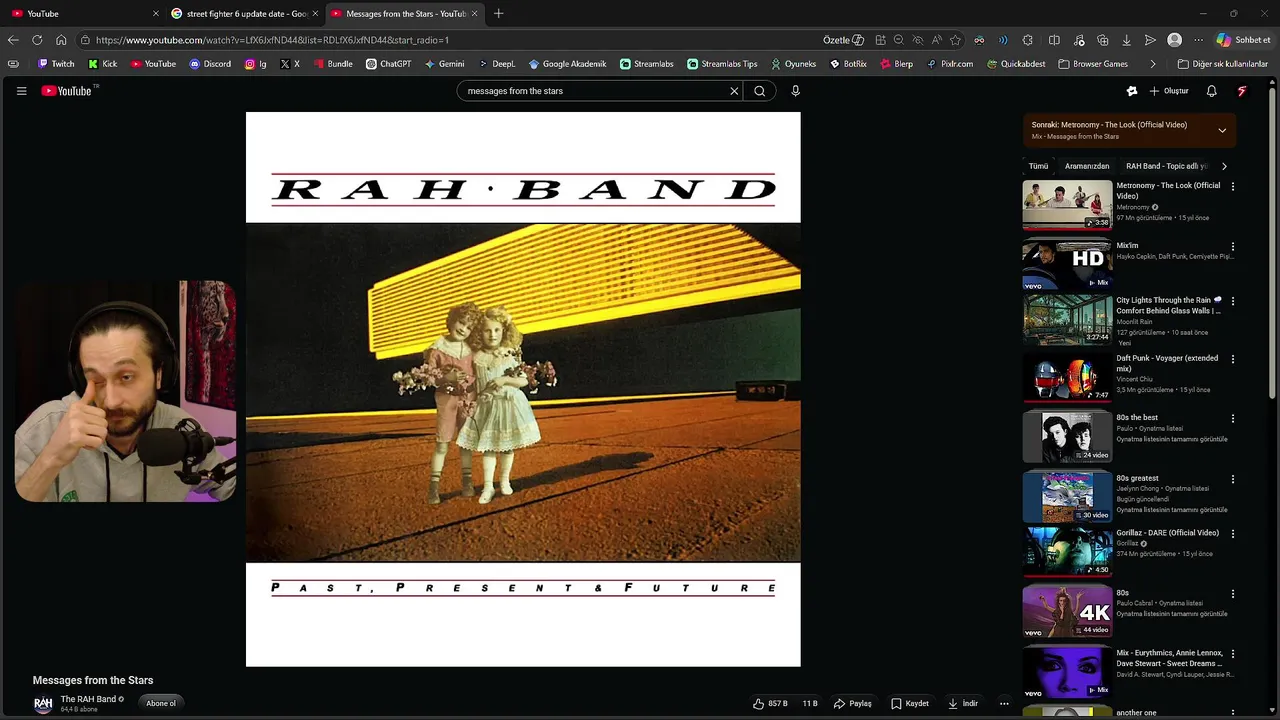Add this page to favorites (star icon)
The width and height of the screenshot is (1280, 720).
[955, 40]
